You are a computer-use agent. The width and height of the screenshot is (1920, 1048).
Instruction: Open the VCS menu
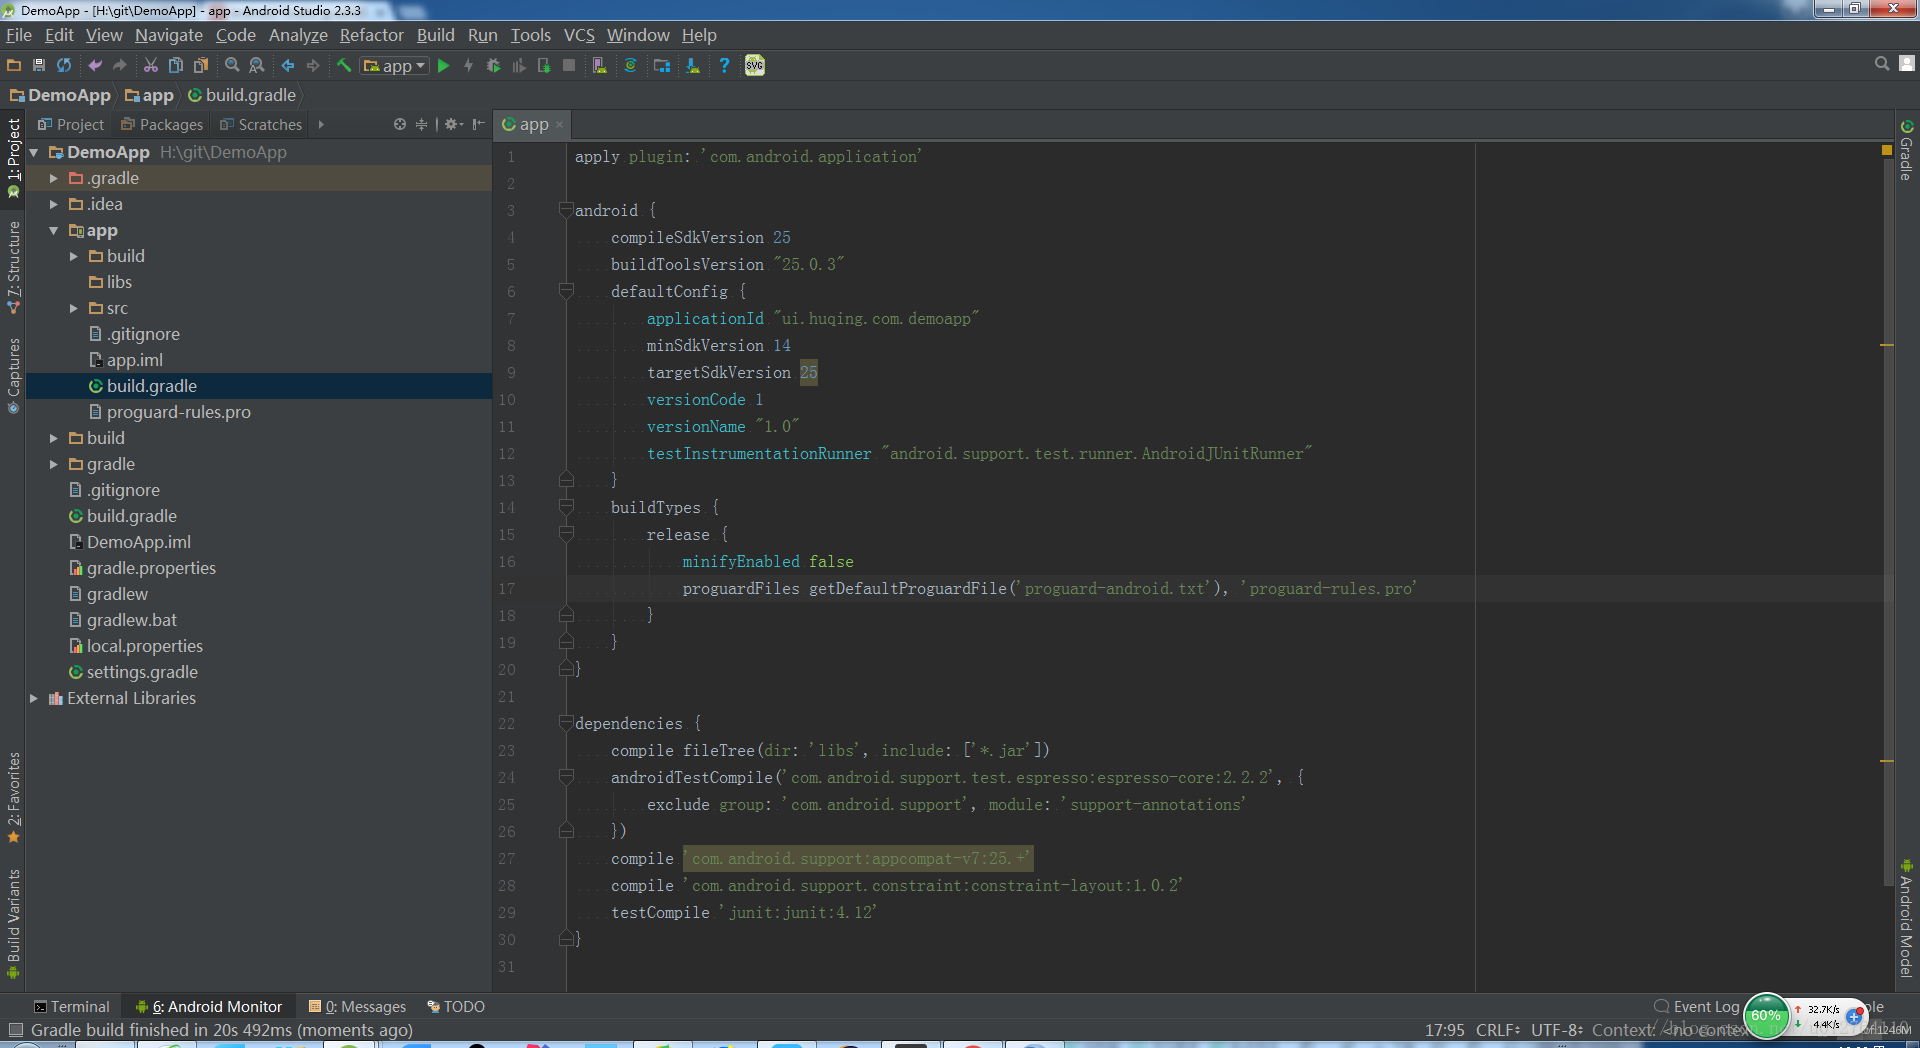pyautogui.click(x=579, y=35)
